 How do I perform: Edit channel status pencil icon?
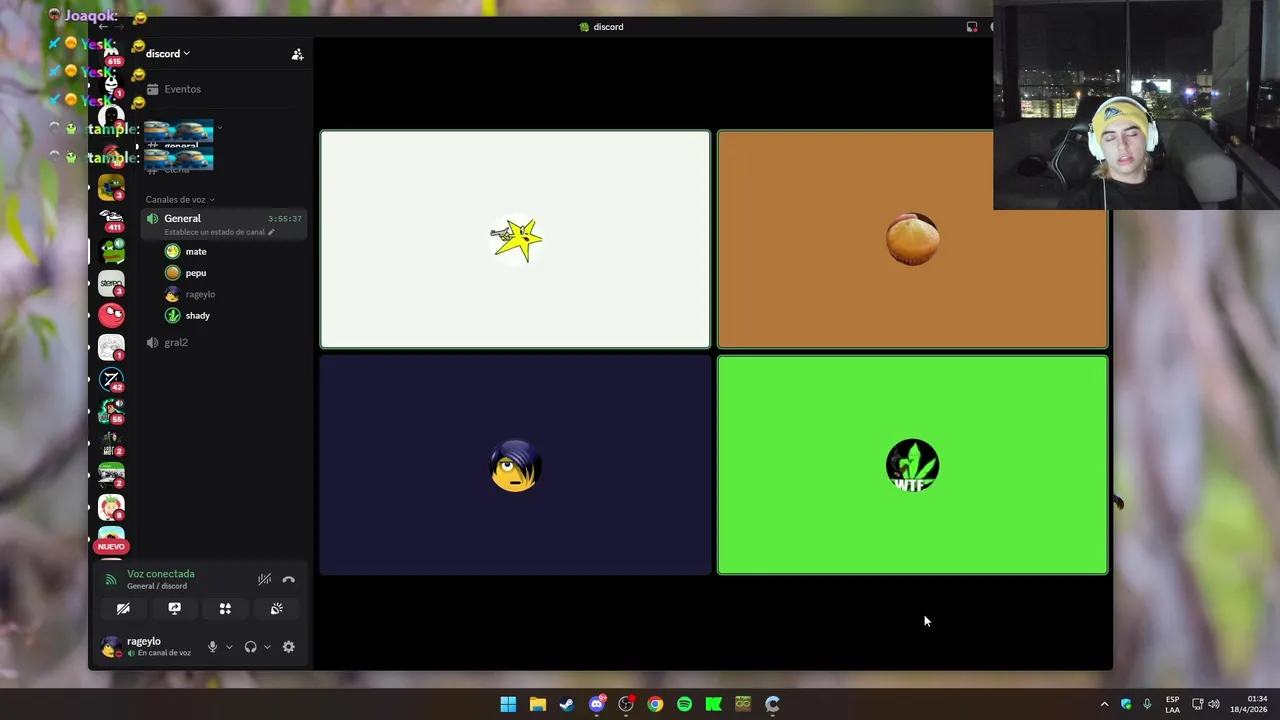click(271, 232)
